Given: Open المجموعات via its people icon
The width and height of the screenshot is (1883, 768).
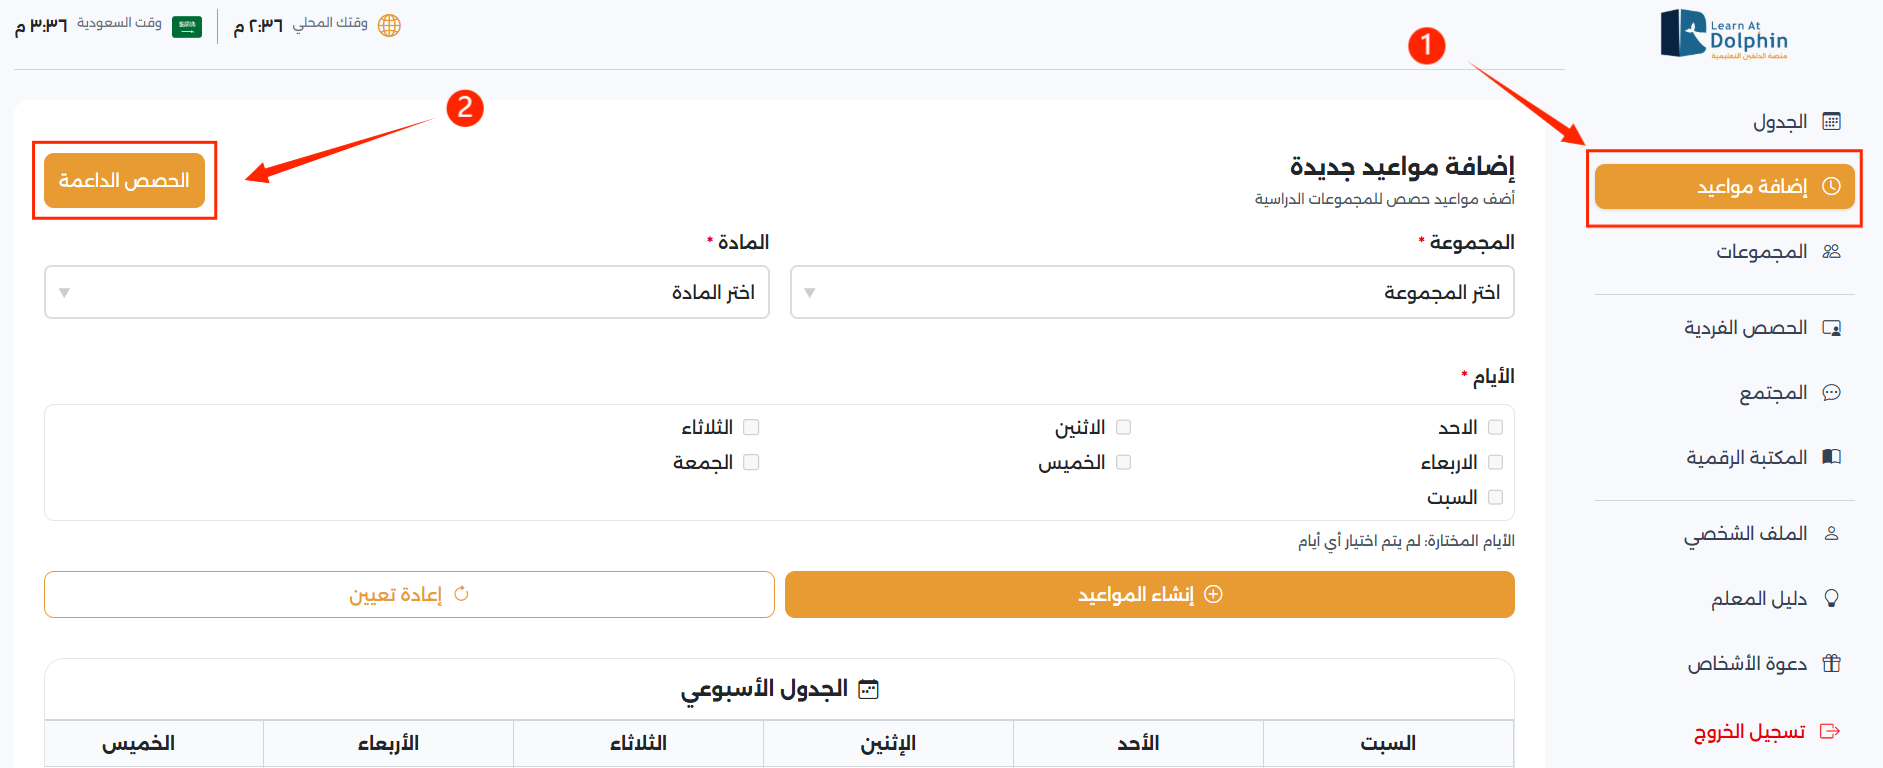Looking at the screenshot, I should click(1833, 252).
